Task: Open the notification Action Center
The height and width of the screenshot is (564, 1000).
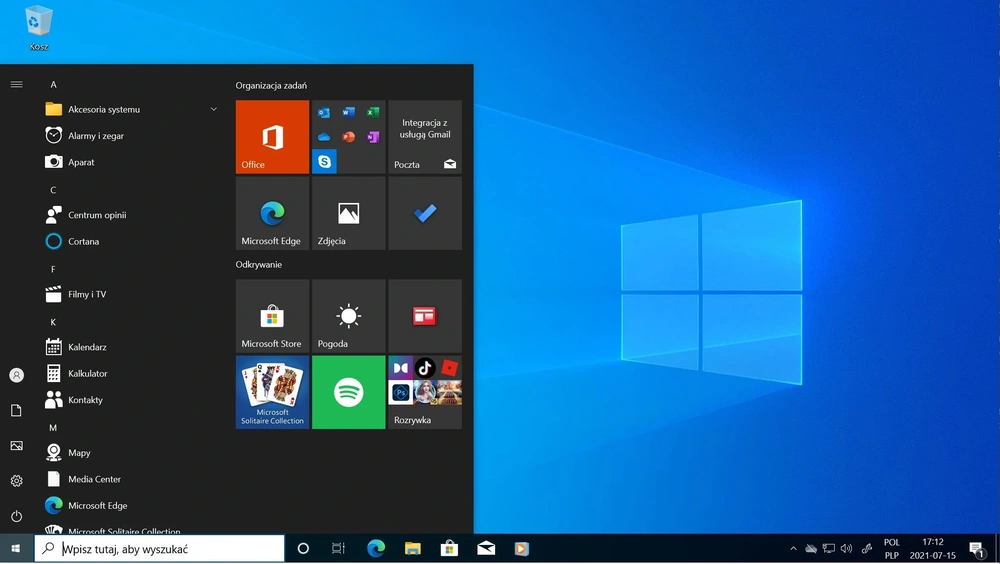Action: point(976,549)
